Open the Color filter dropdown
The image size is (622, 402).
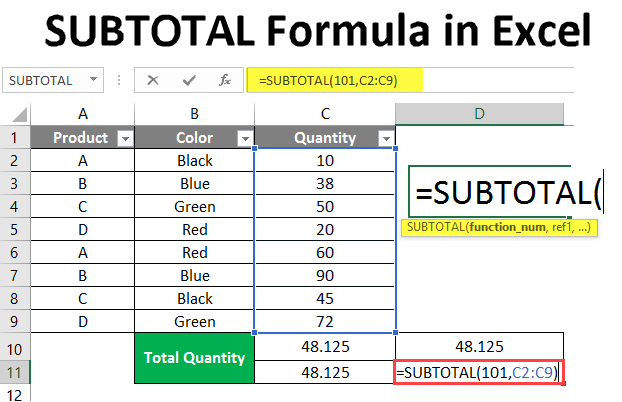[x=245, y=138]
